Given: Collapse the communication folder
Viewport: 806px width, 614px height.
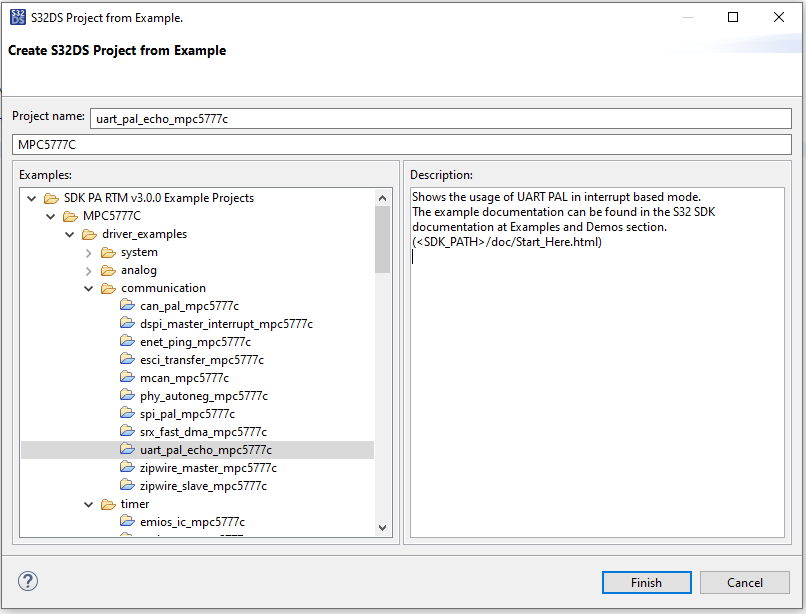Looking at the screenshot, I should click(x=89, y=288).
